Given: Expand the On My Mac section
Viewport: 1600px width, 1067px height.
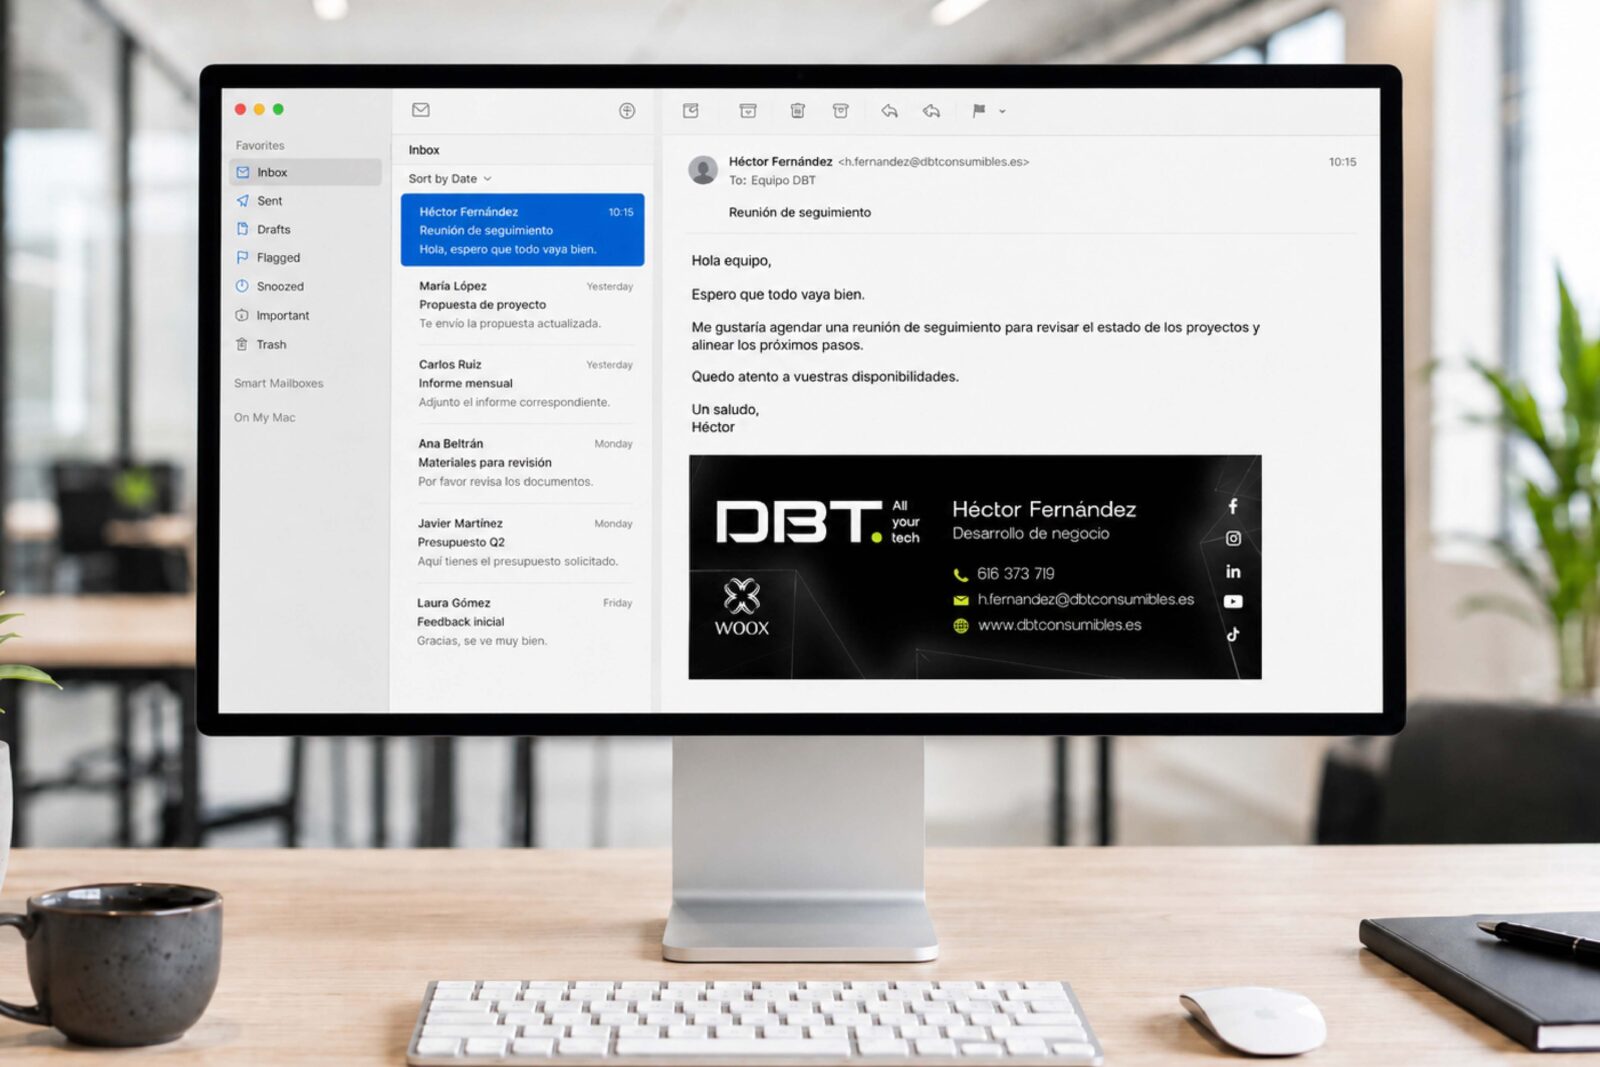Looking at the screenshot, I should [265, 418].
